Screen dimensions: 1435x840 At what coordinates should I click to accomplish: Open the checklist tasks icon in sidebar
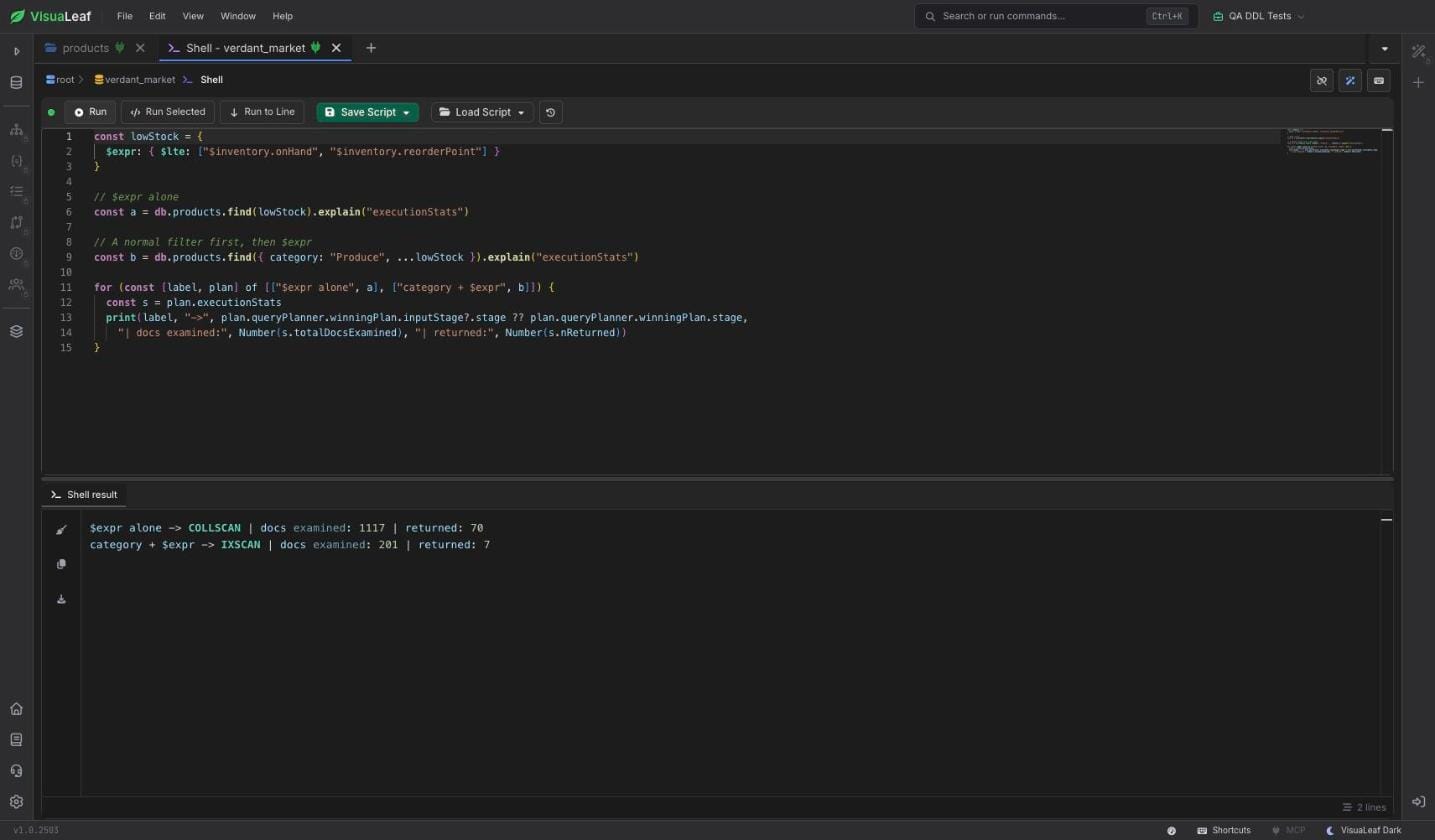point(16,191)
